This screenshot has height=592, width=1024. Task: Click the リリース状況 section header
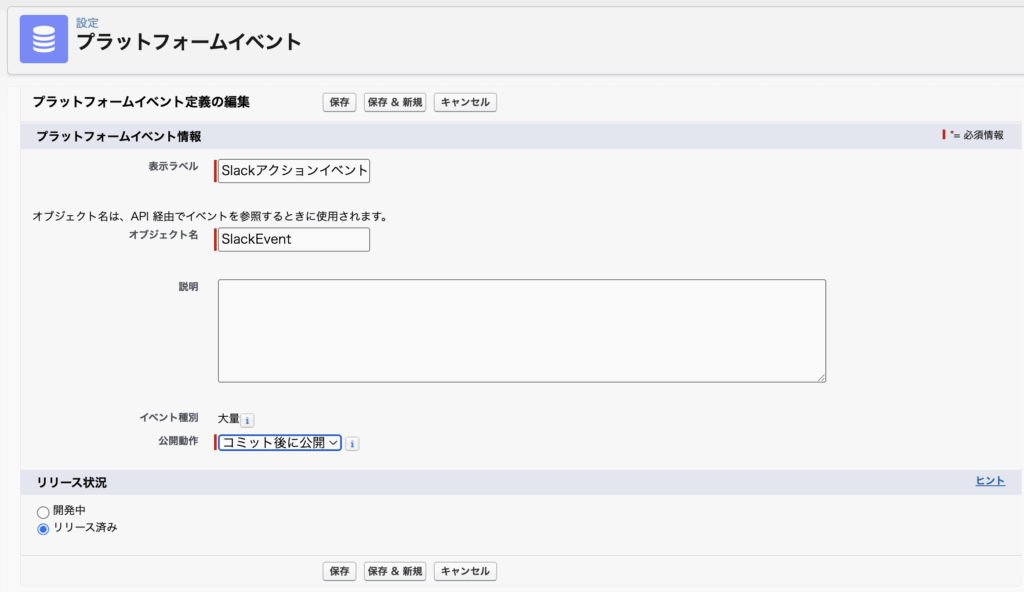click(x=71, y=482)
